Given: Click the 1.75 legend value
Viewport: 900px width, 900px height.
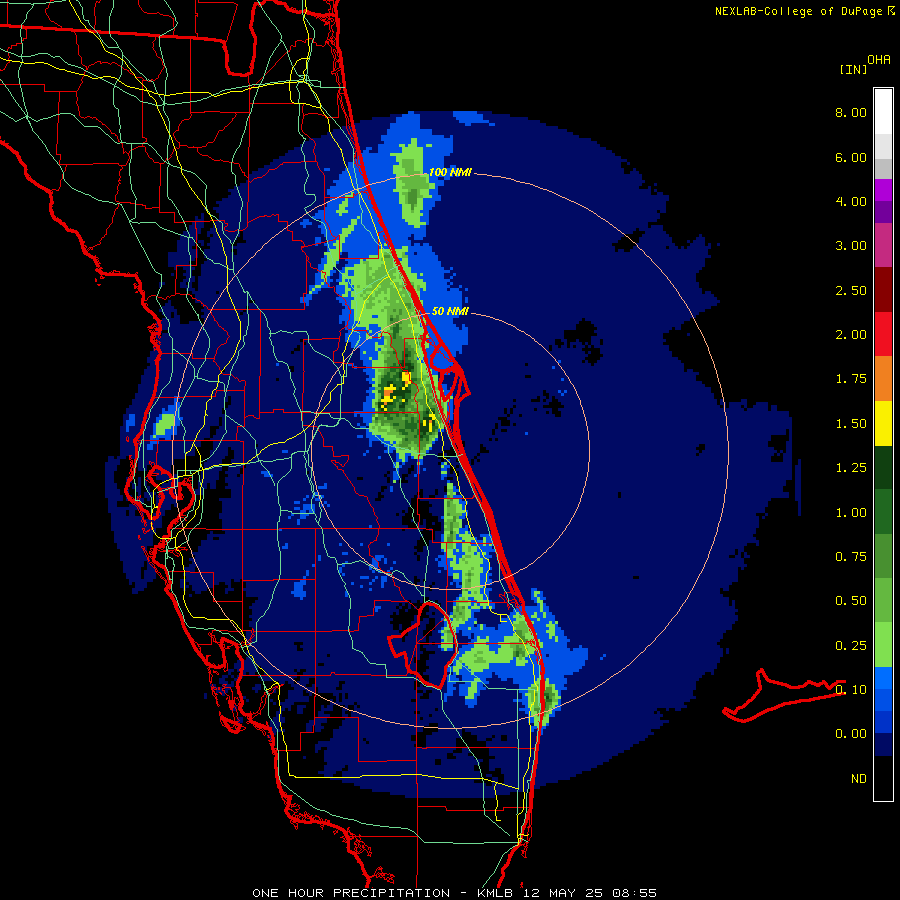Looking at the screenshot, I should click(851, 379).
